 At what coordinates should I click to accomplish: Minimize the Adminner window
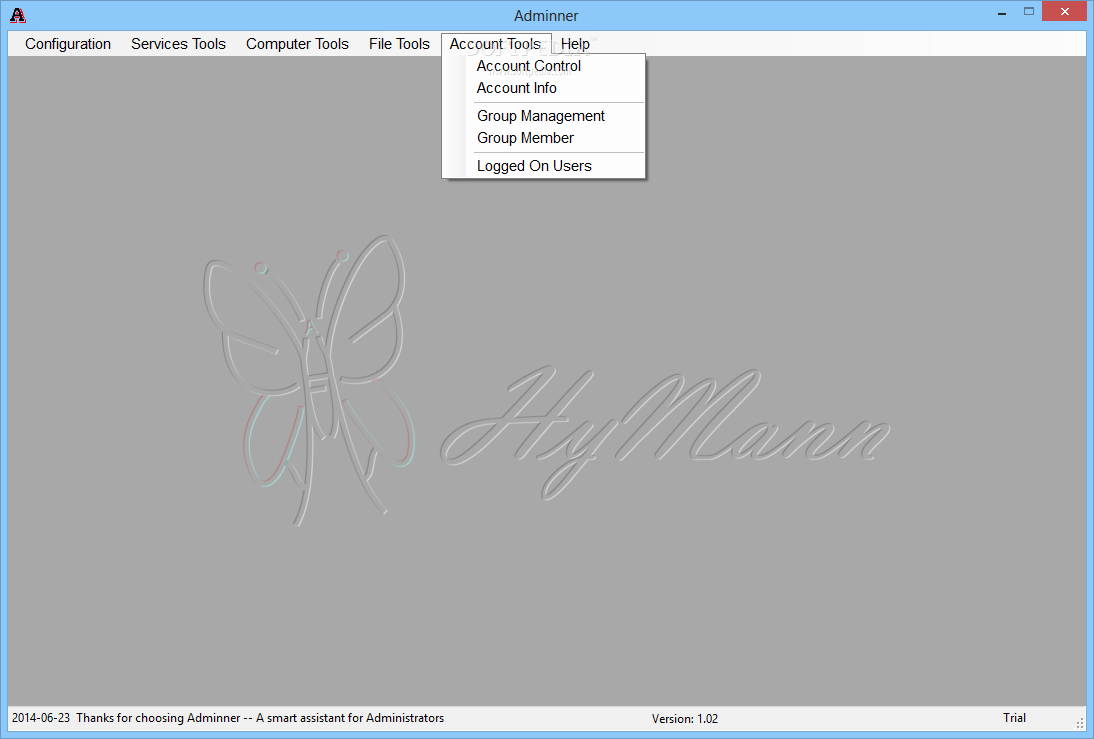tap(1002, 13)
